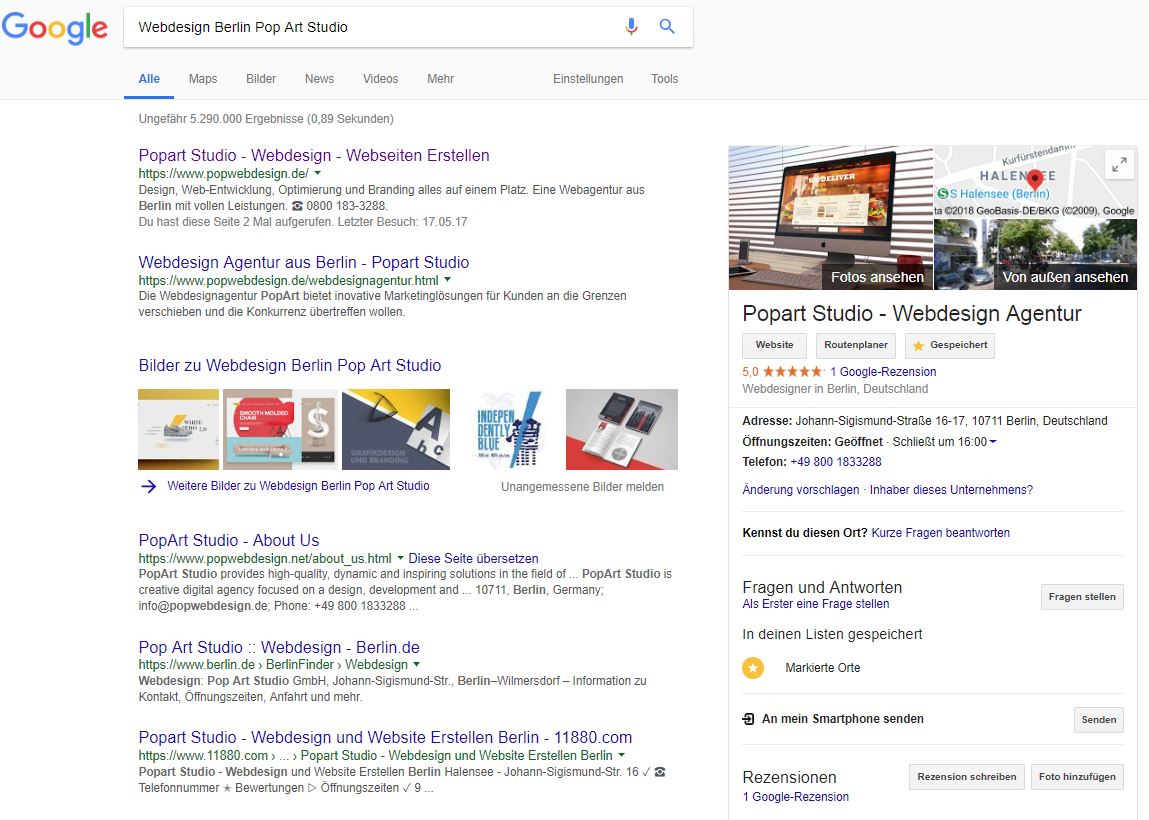Screen dimensions: 1149x820
Task: Click the Website button in knowledge panel
Action: coord(775,345)
